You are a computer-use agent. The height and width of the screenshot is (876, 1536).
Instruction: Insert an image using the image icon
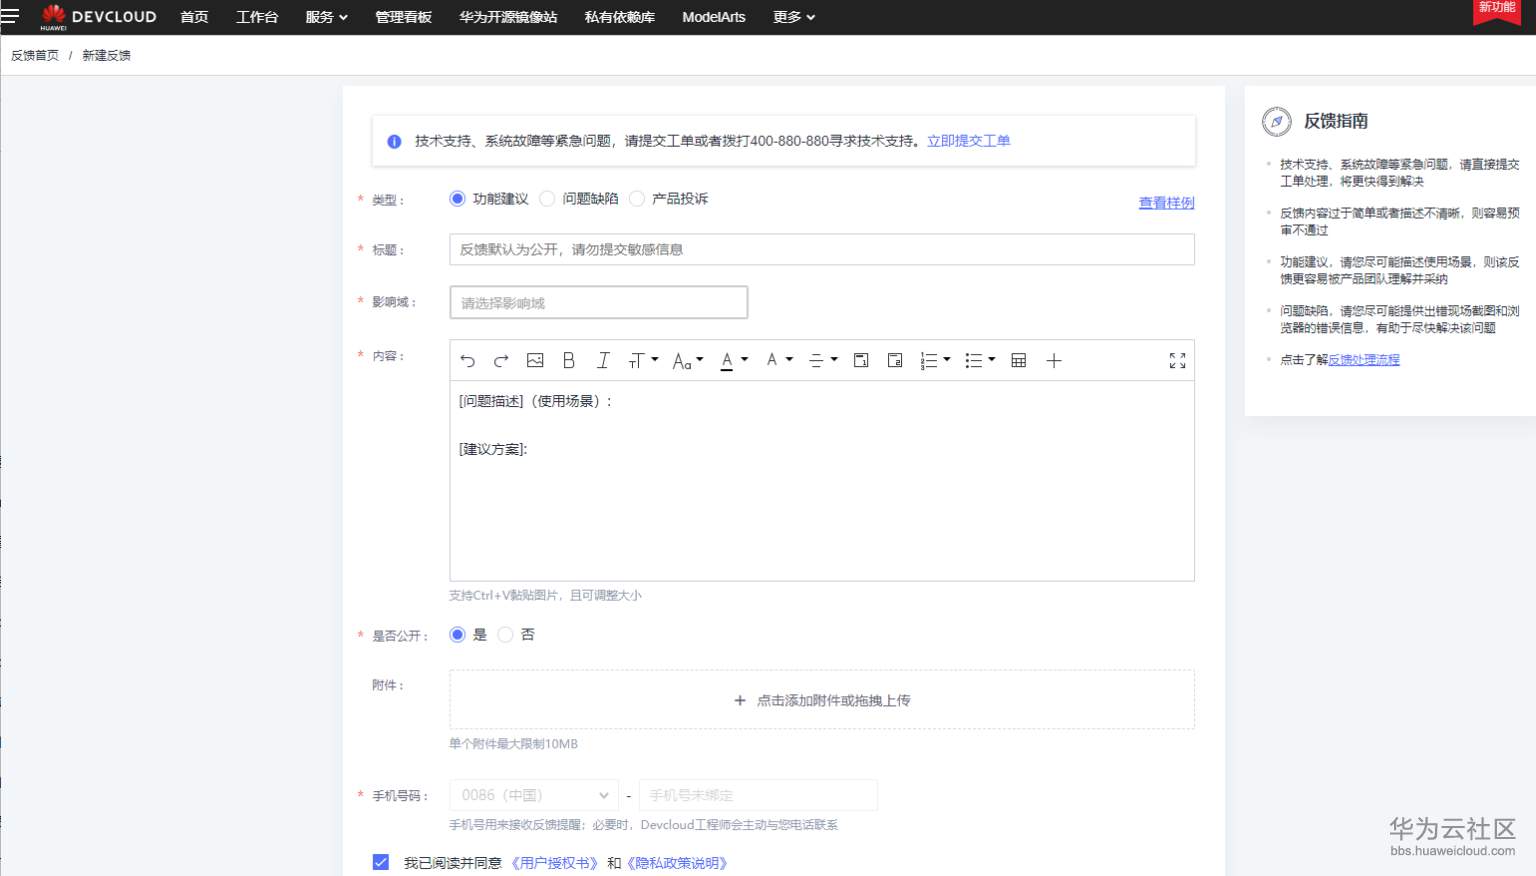click(535, 360)
